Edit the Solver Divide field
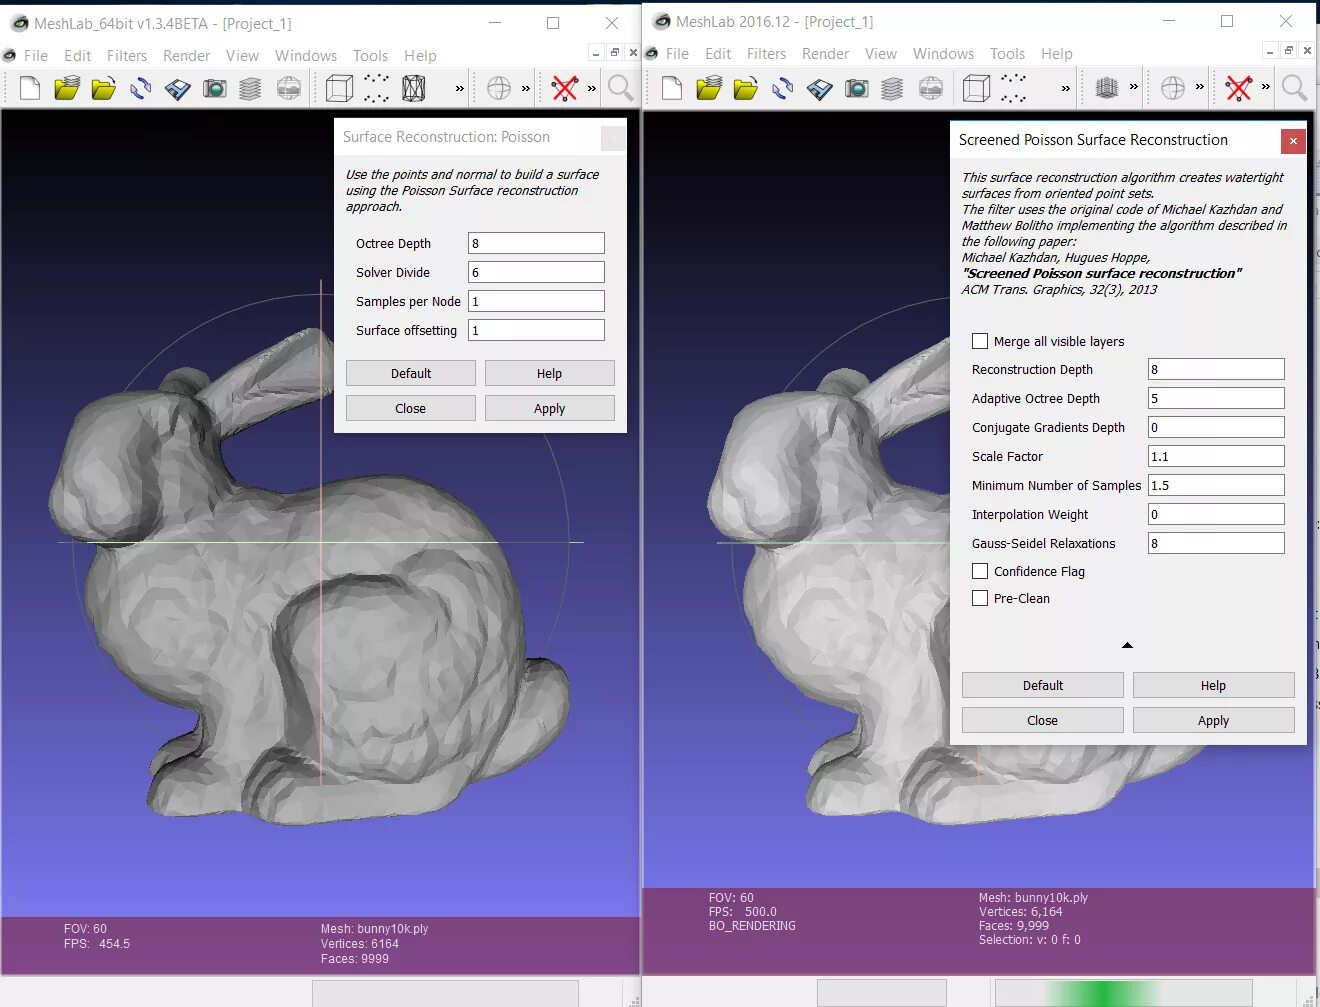The image size is (1320, 1007). [536, 272]
